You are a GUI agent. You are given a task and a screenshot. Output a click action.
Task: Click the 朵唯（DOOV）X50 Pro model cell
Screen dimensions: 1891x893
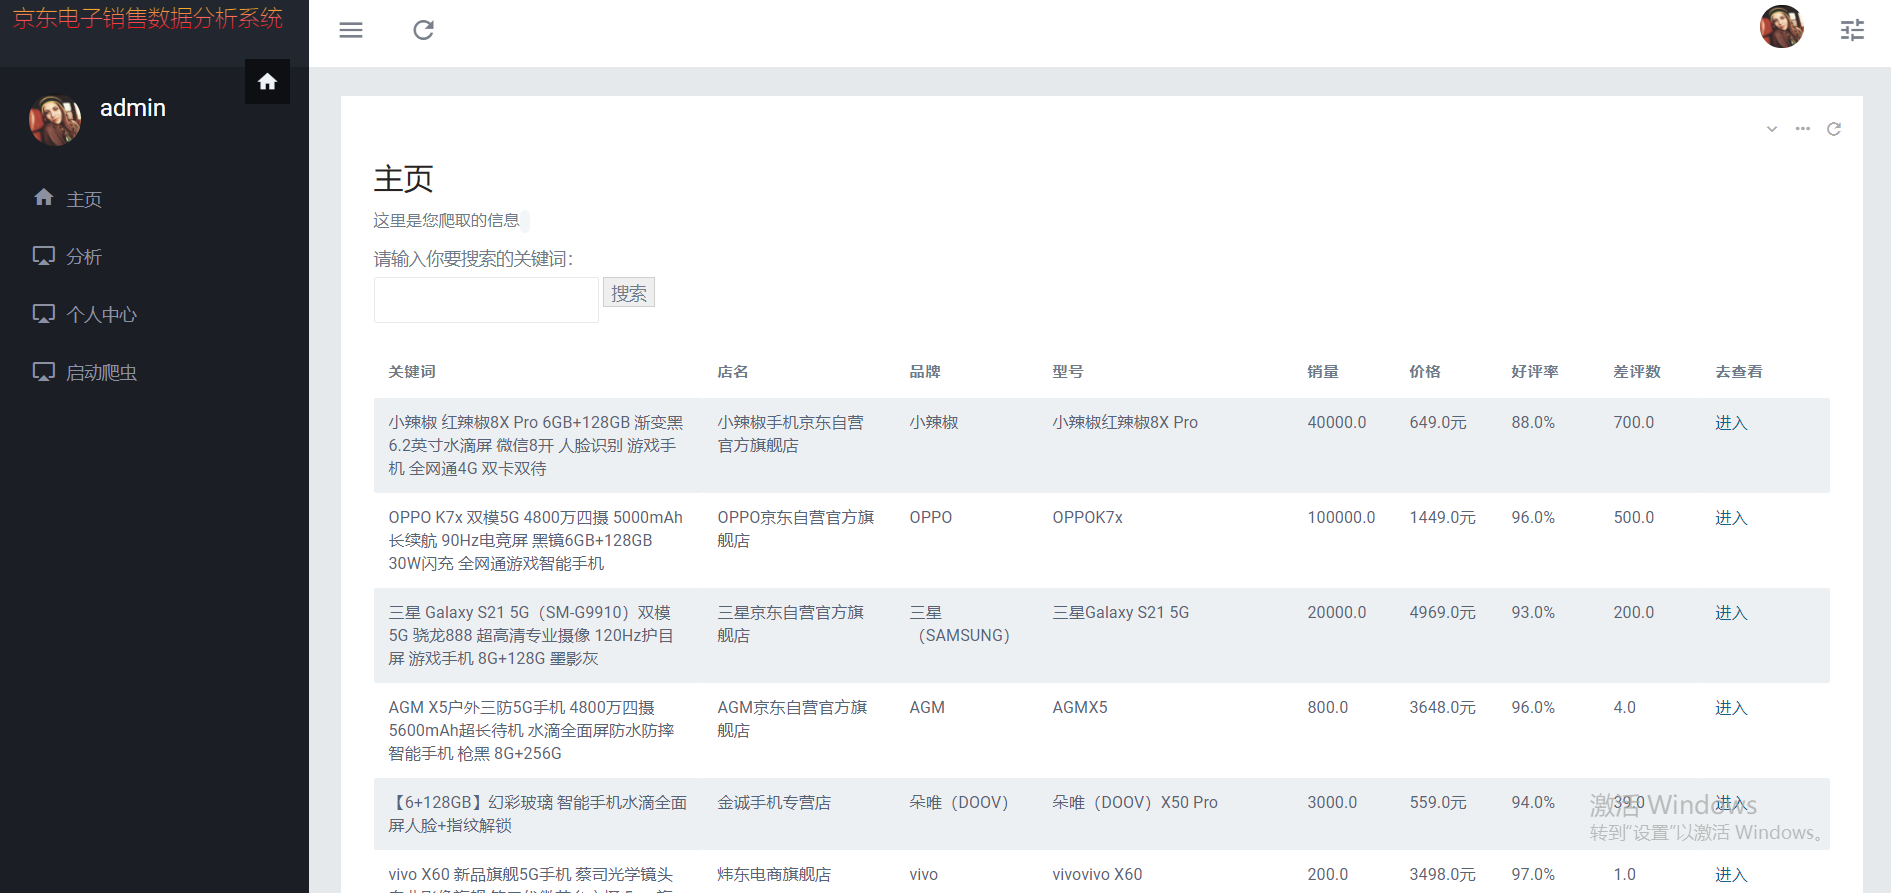tap(1135, 803)
